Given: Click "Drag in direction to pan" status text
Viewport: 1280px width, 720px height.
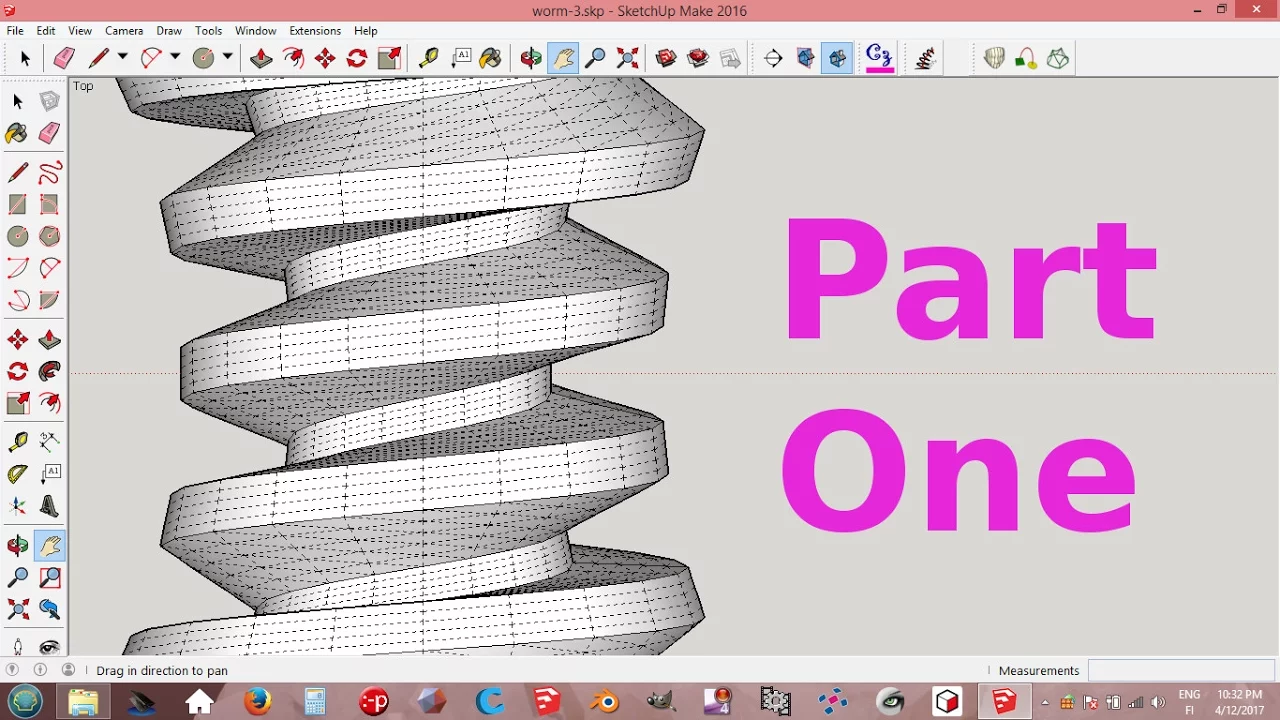Looking at the screenshot, I should click(x=162, y=671).
